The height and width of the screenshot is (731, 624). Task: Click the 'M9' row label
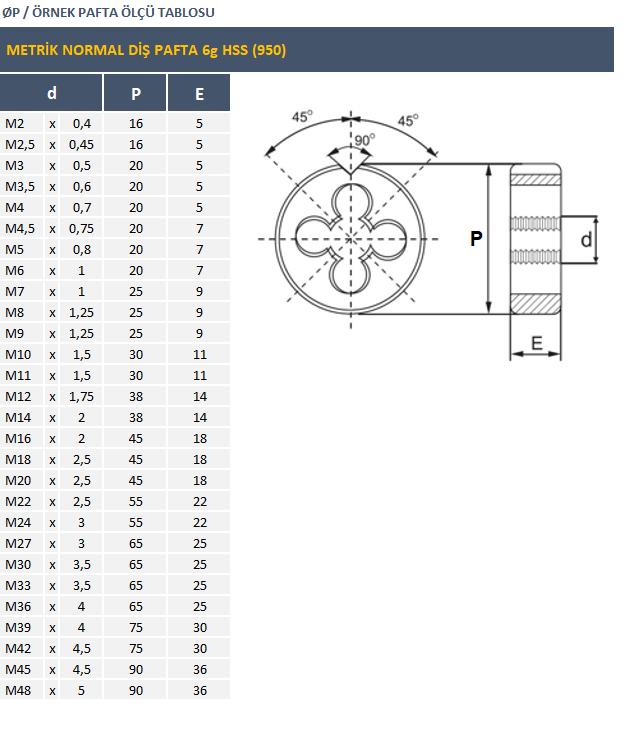(14, 333)
